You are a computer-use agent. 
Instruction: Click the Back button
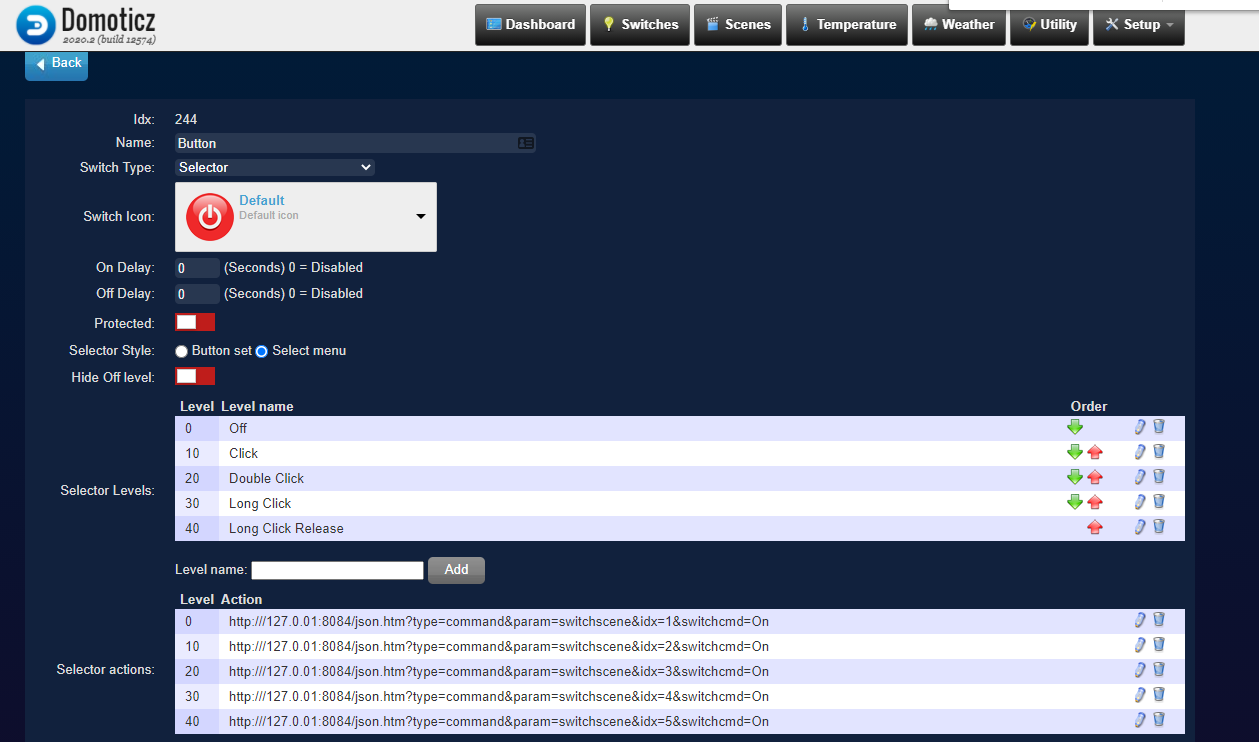tap(57, 63)
